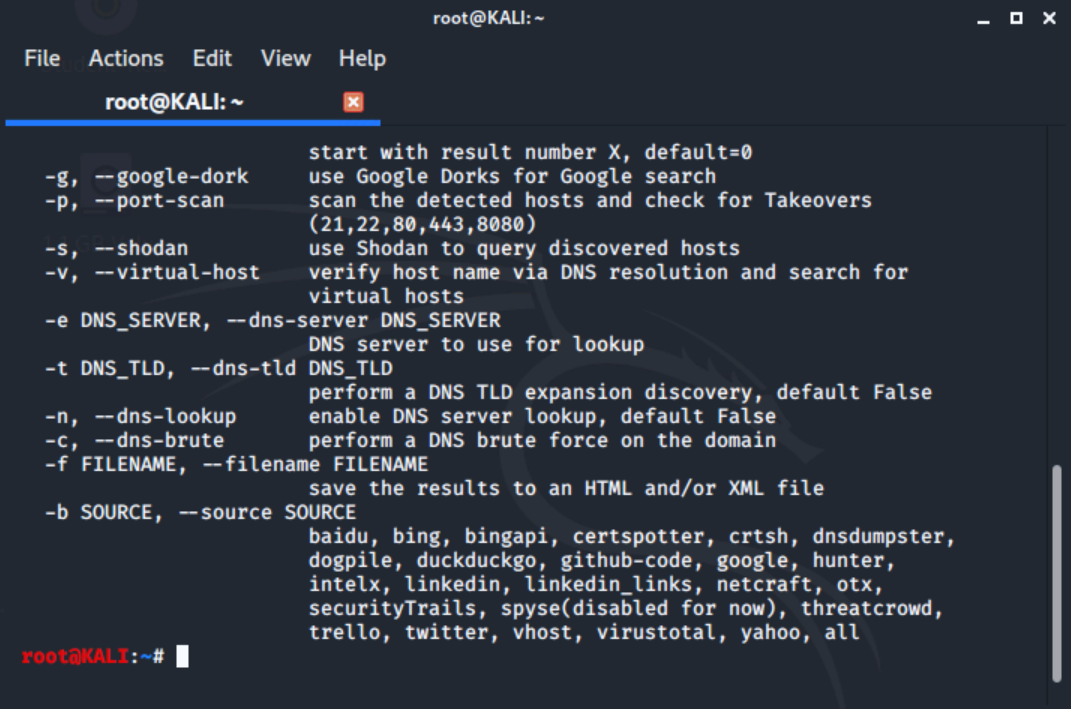Click the red root@KALI prompt text
1071x709 pixels.
76,656
